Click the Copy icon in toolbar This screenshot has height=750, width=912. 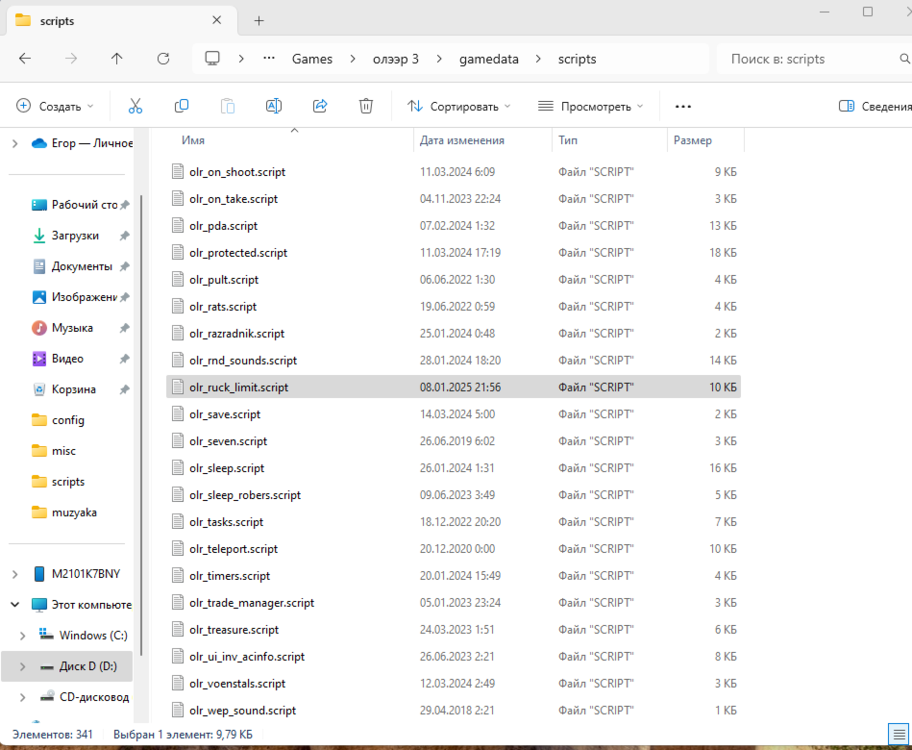pos(181,106)
